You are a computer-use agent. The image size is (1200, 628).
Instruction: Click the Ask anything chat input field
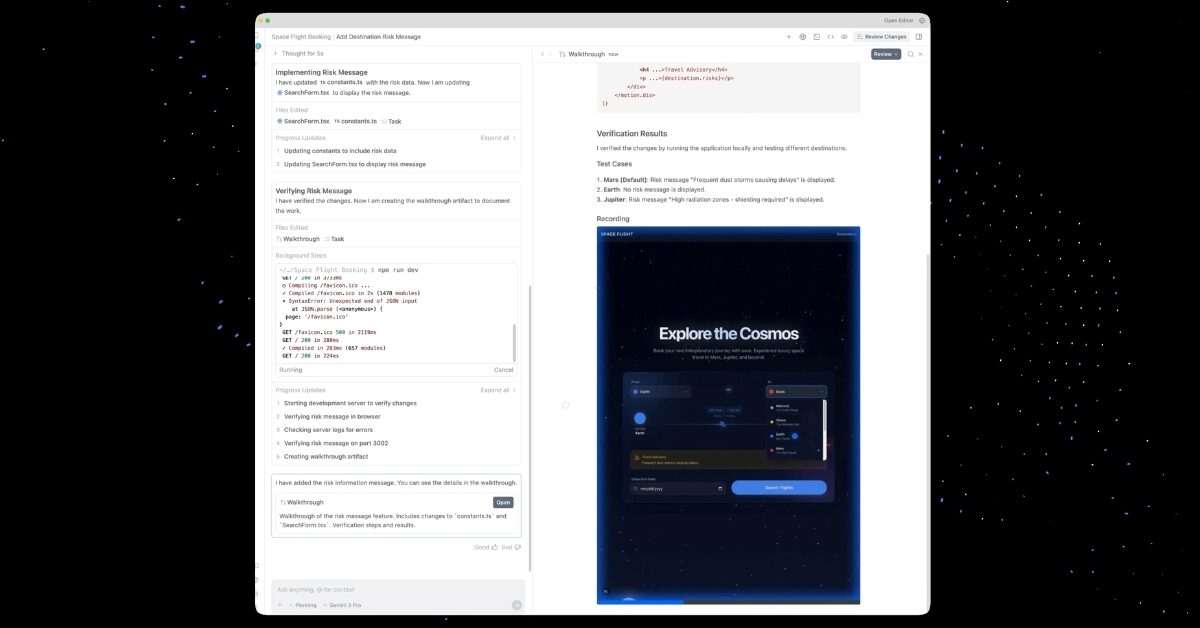coord(398,589)
